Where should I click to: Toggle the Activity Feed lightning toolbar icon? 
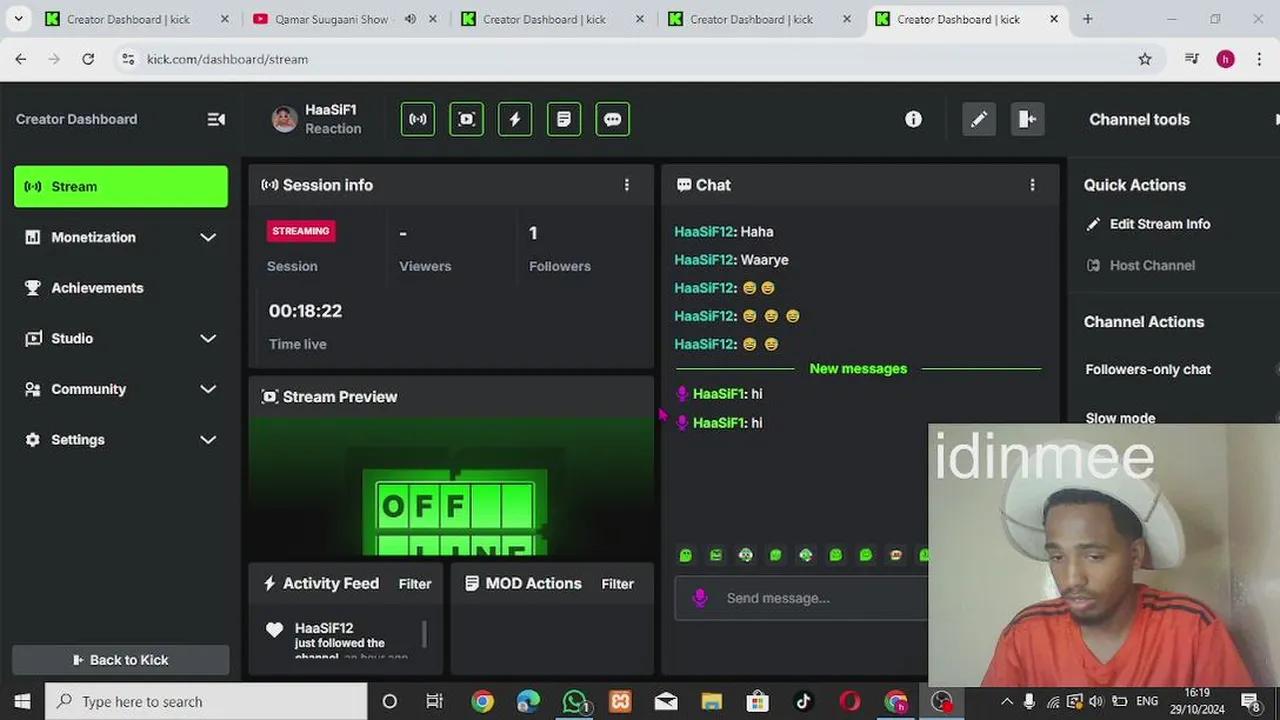515,119
